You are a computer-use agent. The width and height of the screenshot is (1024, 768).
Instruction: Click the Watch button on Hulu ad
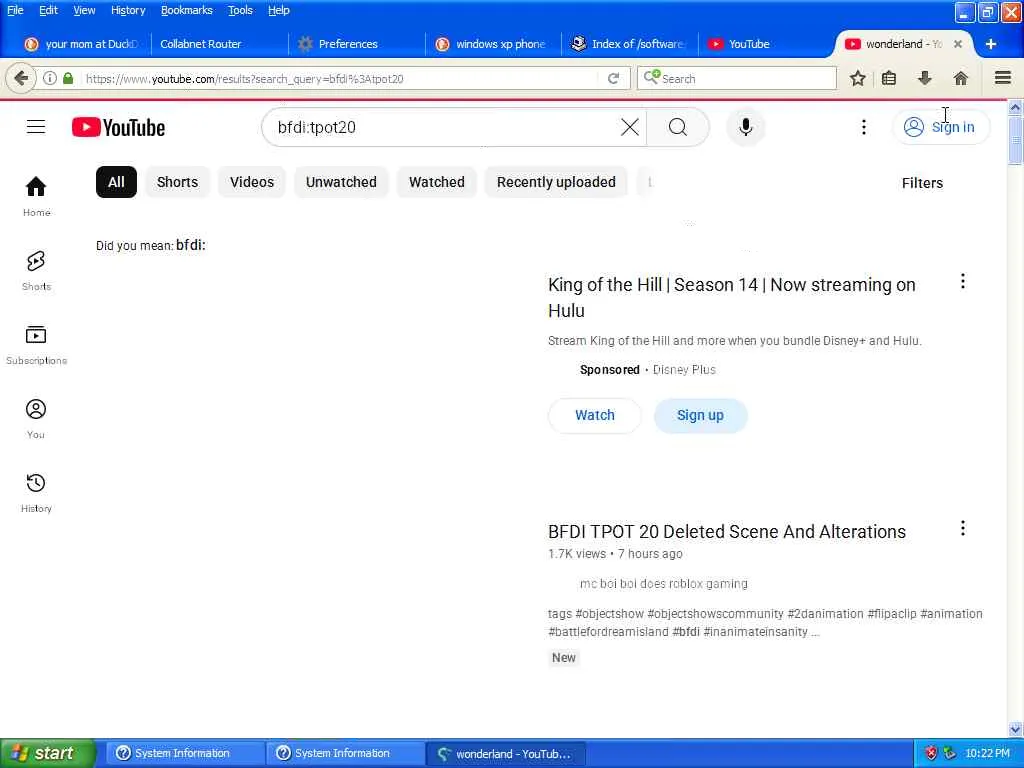tap(594, 415)
